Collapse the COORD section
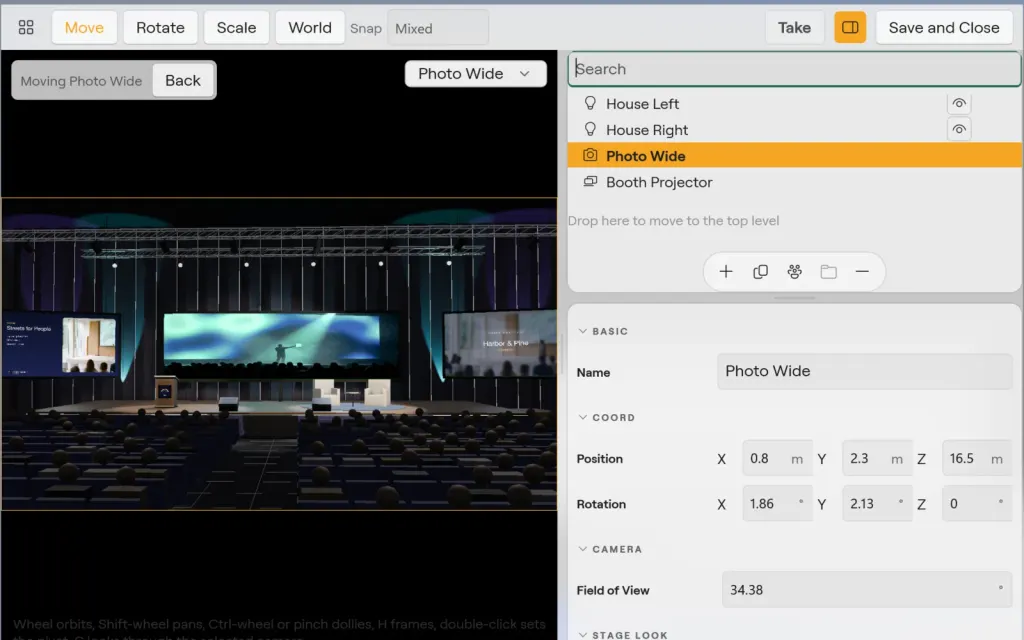 click(x=606, y=417)
